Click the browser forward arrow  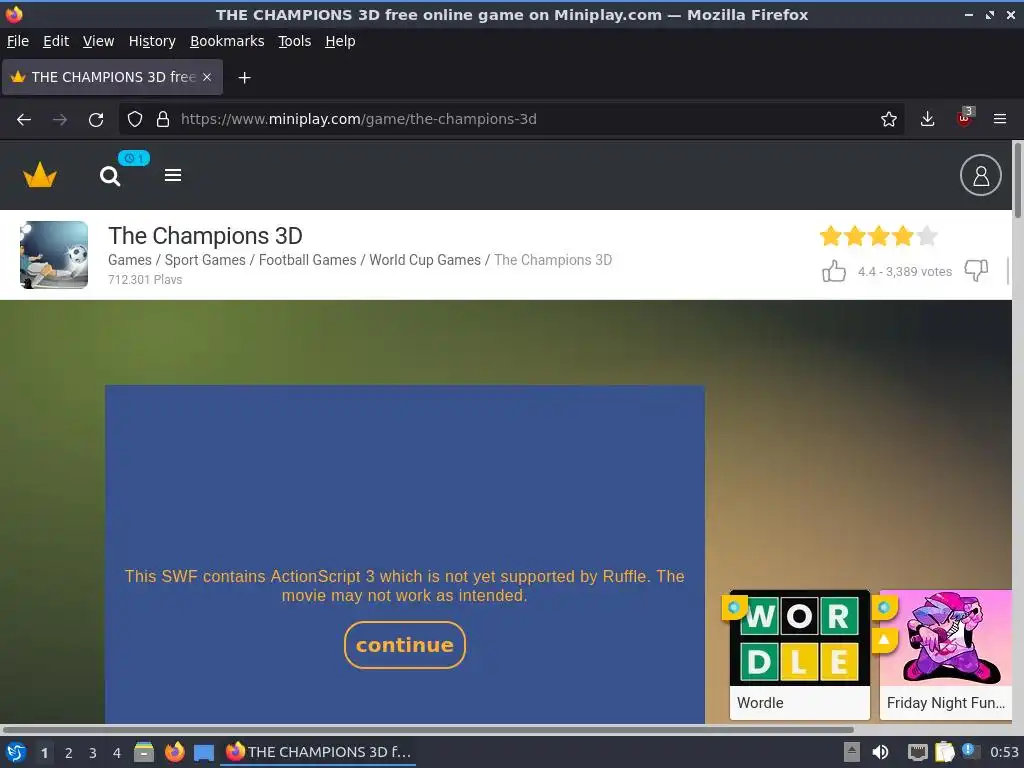tap(59, 120)
